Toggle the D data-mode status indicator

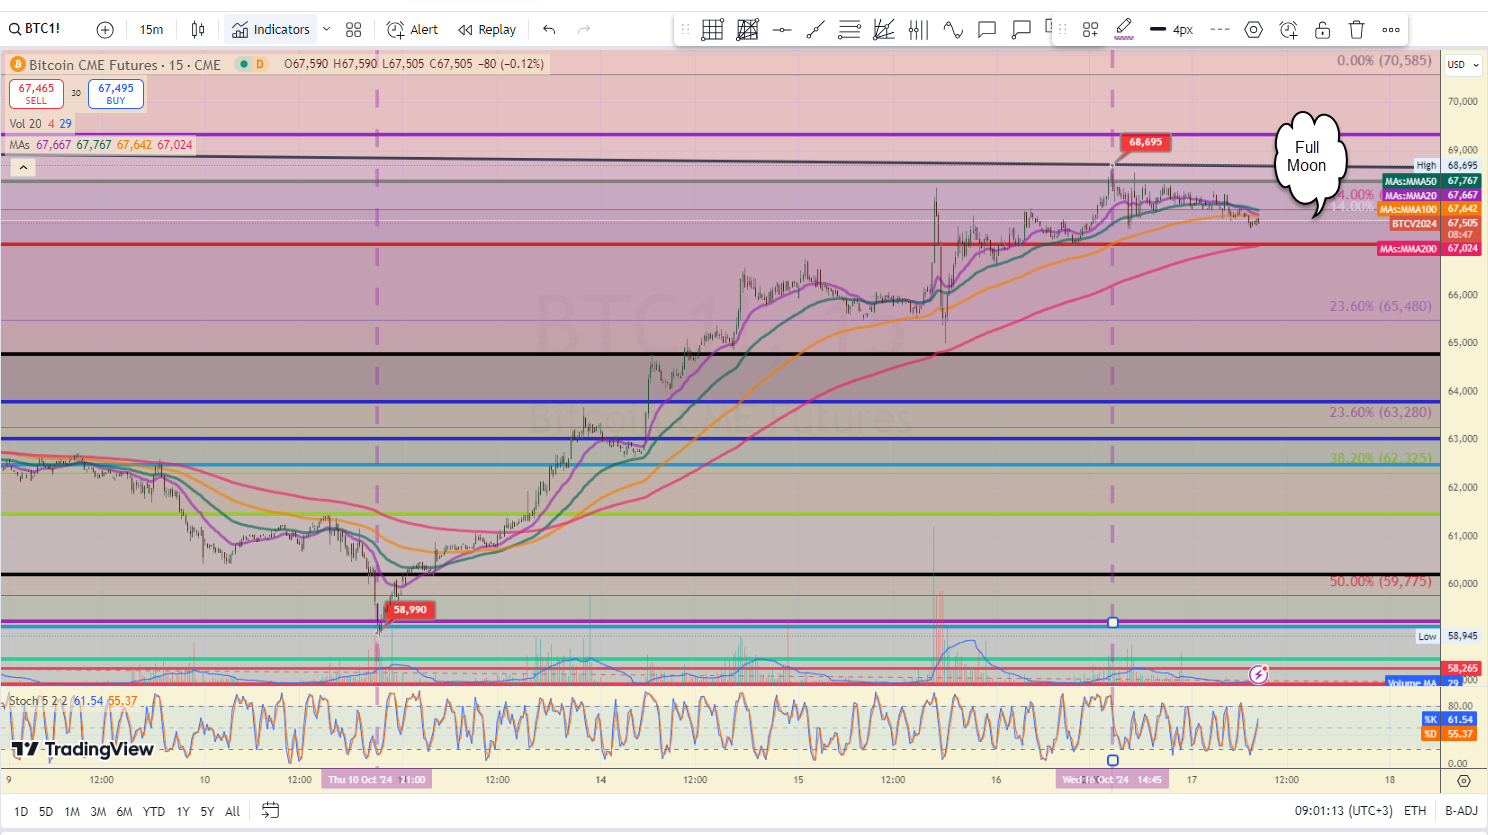click(260, 64)
